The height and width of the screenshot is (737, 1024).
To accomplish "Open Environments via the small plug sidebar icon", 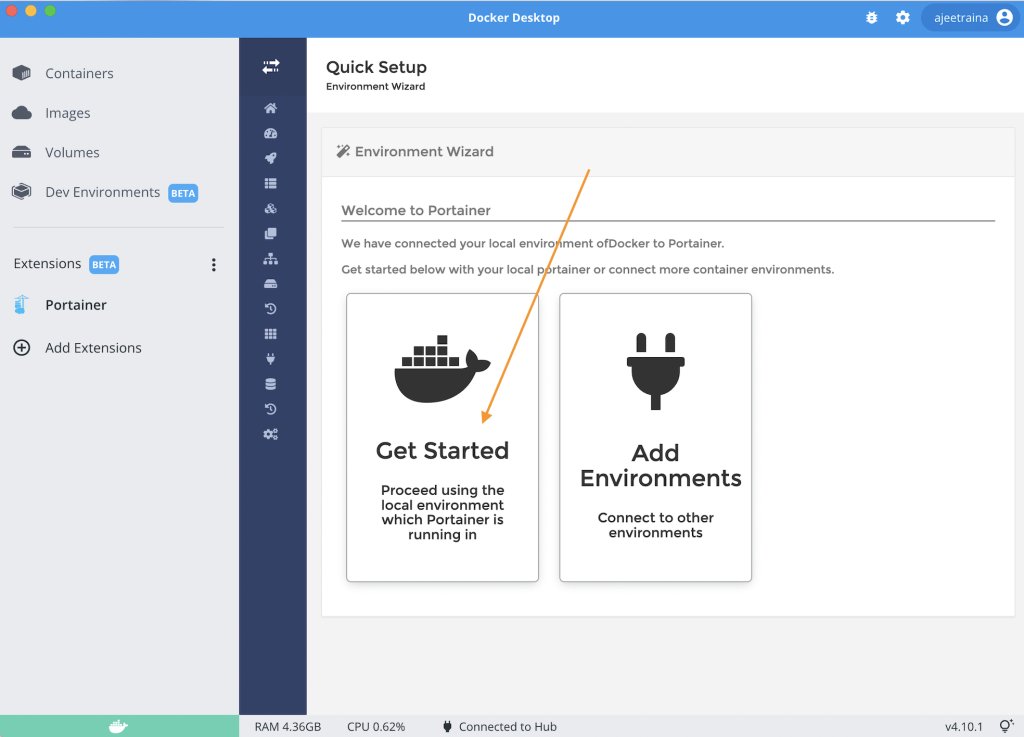I will coord(270,359).
